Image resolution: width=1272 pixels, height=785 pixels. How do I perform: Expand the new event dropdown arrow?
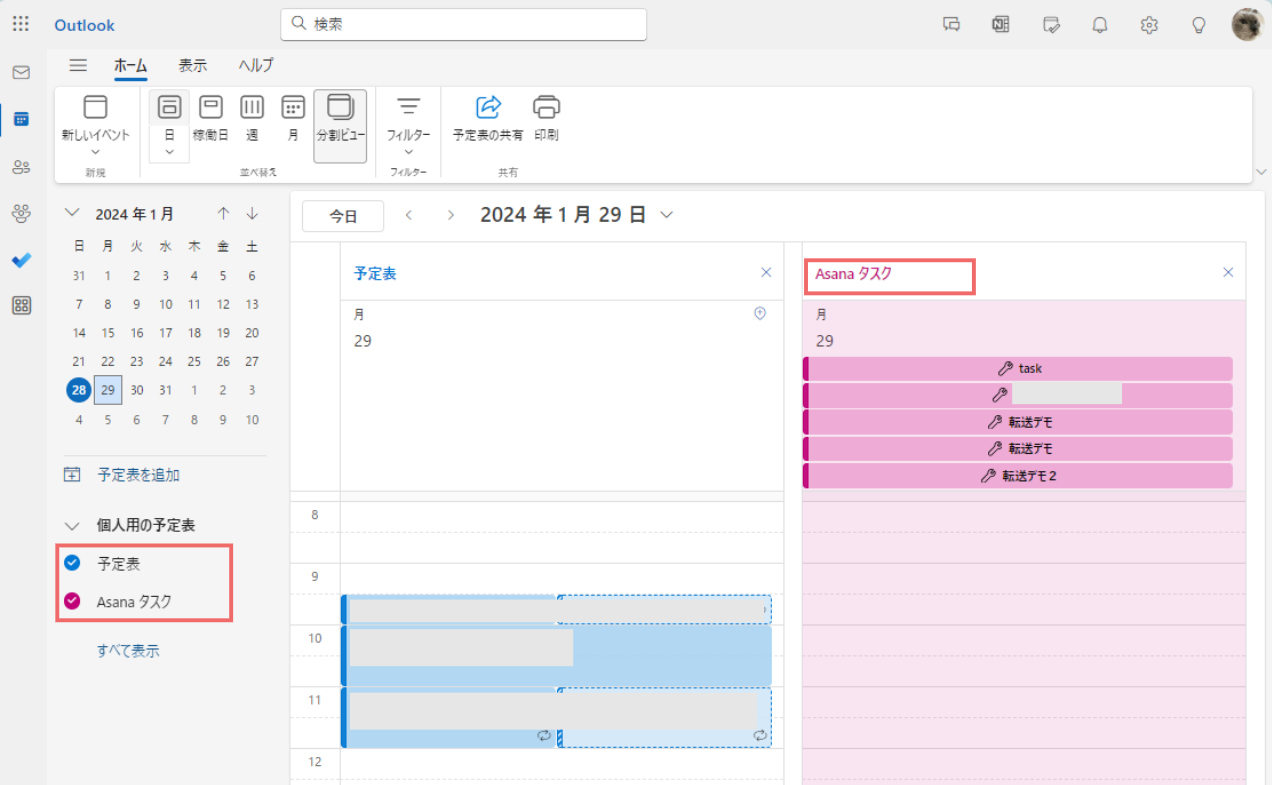95,152
